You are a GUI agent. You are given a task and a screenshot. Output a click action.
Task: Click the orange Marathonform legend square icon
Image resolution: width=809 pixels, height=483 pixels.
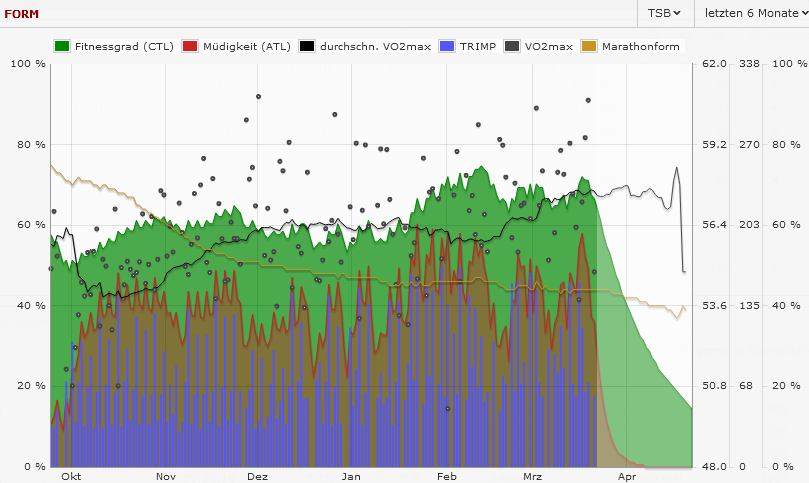pos(590,46)
